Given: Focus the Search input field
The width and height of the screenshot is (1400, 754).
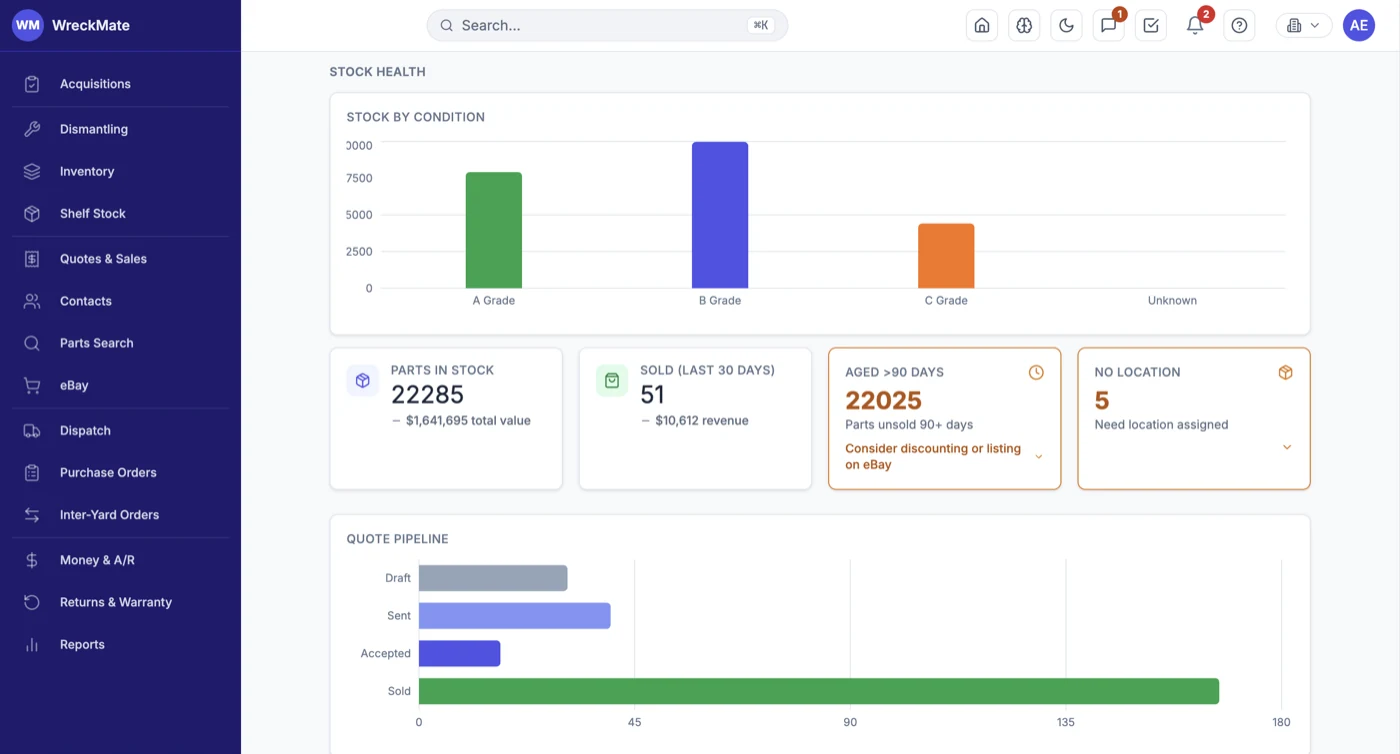Looking at the screenshot, I should point(607,26).
